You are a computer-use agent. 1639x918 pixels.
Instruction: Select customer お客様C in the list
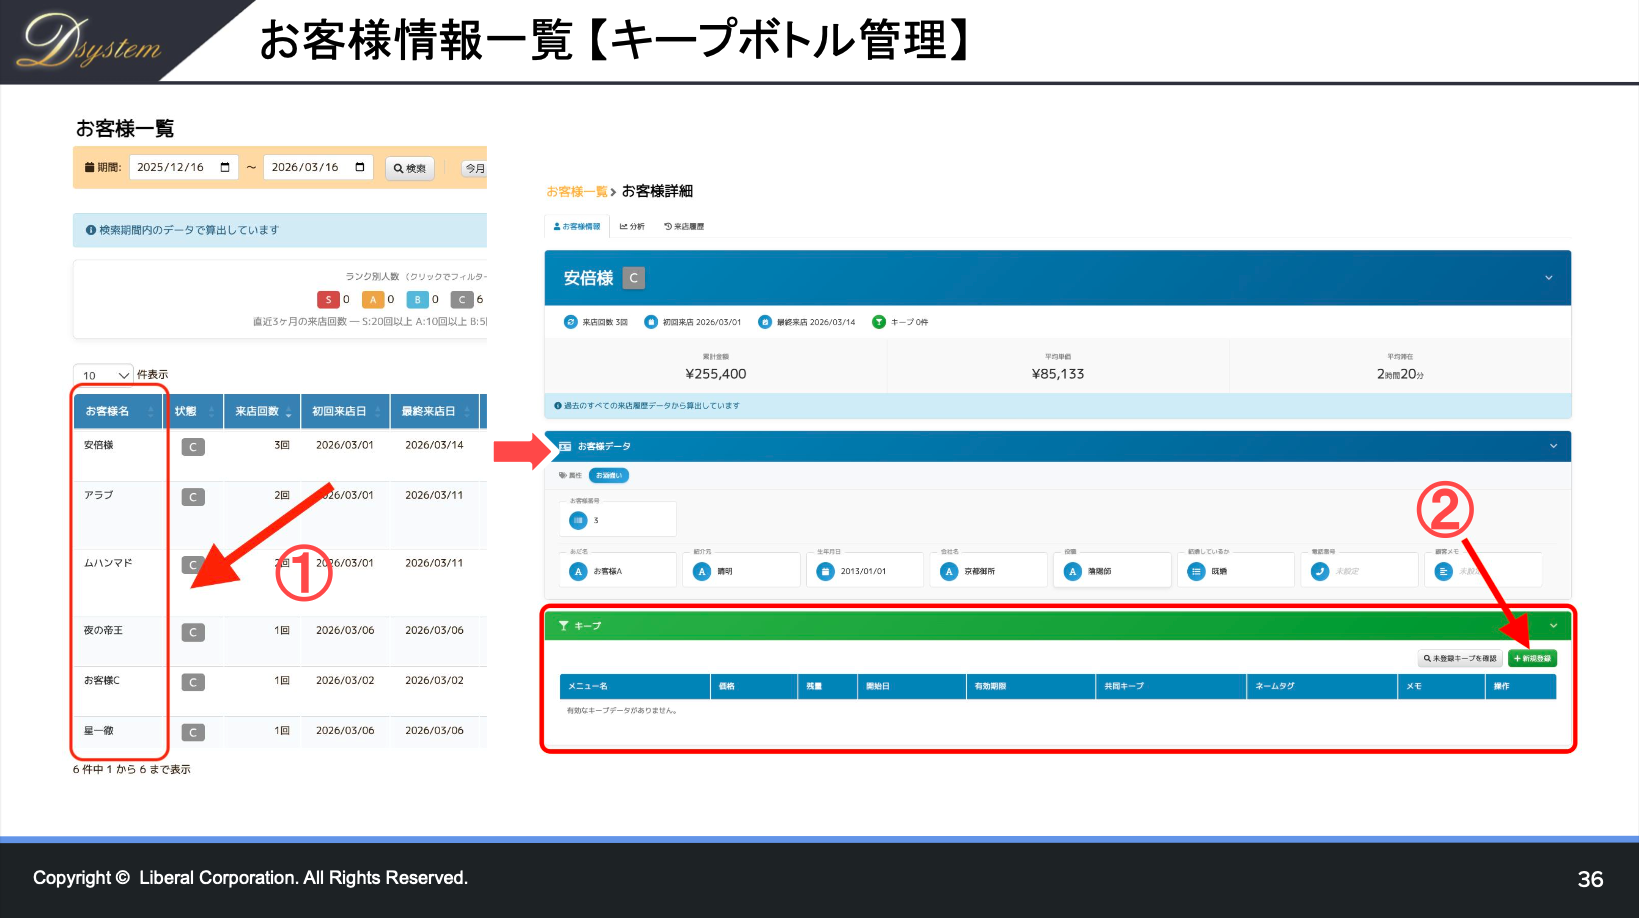[x=102, y=680]
